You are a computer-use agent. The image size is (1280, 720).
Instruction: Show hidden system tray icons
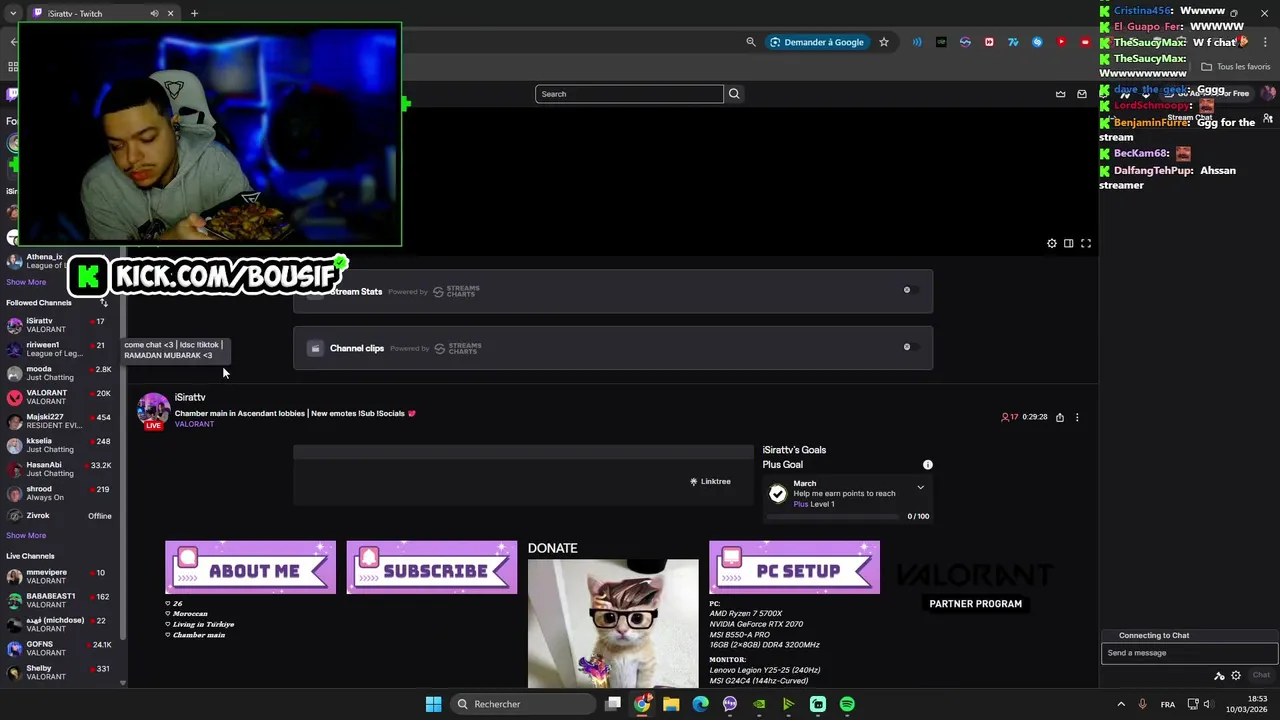tap(1121, 704)
